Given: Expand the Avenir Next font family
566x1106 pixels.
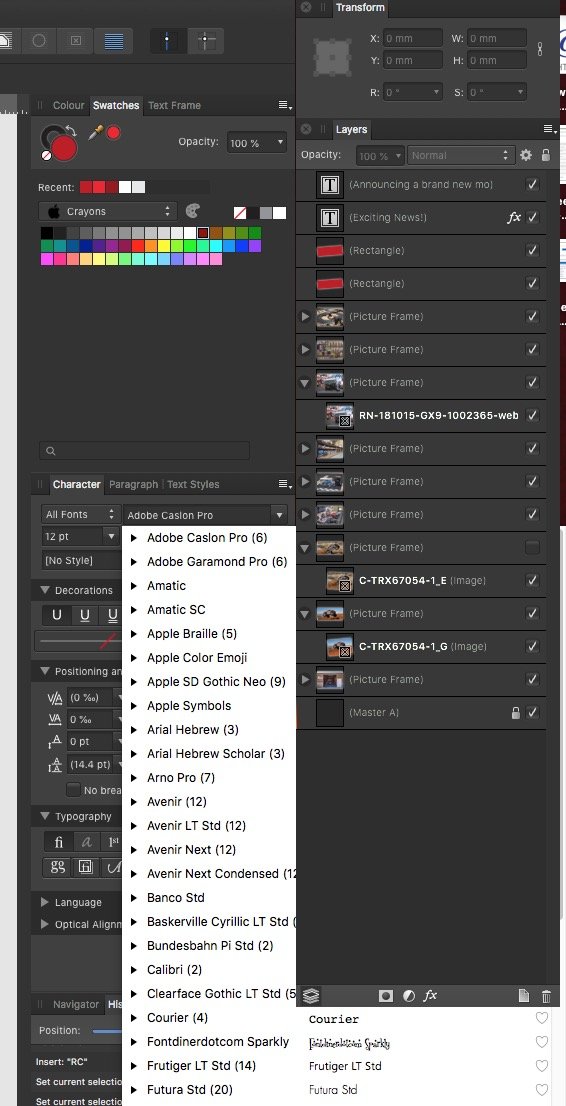Looking at the screenshot, I should click(133, 849).
